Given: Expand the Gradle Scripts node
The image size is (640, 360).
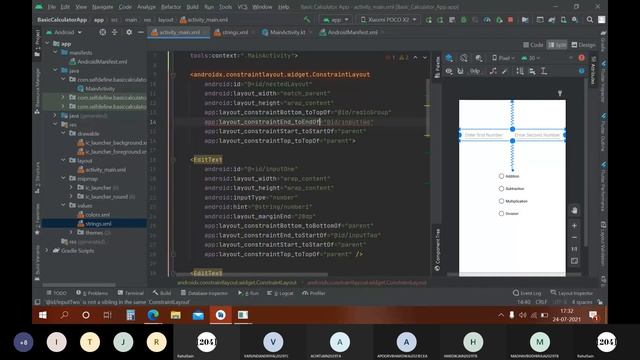Looking at the screenshot, I should 47,250.
